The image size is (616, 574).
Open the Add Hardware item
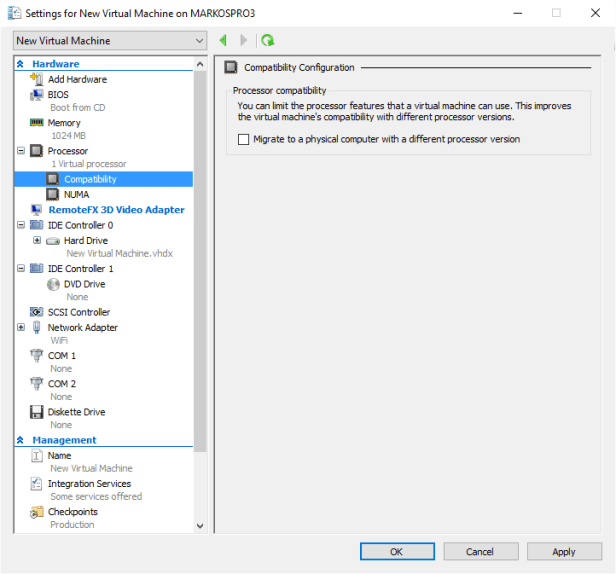[x=77, y=80]
